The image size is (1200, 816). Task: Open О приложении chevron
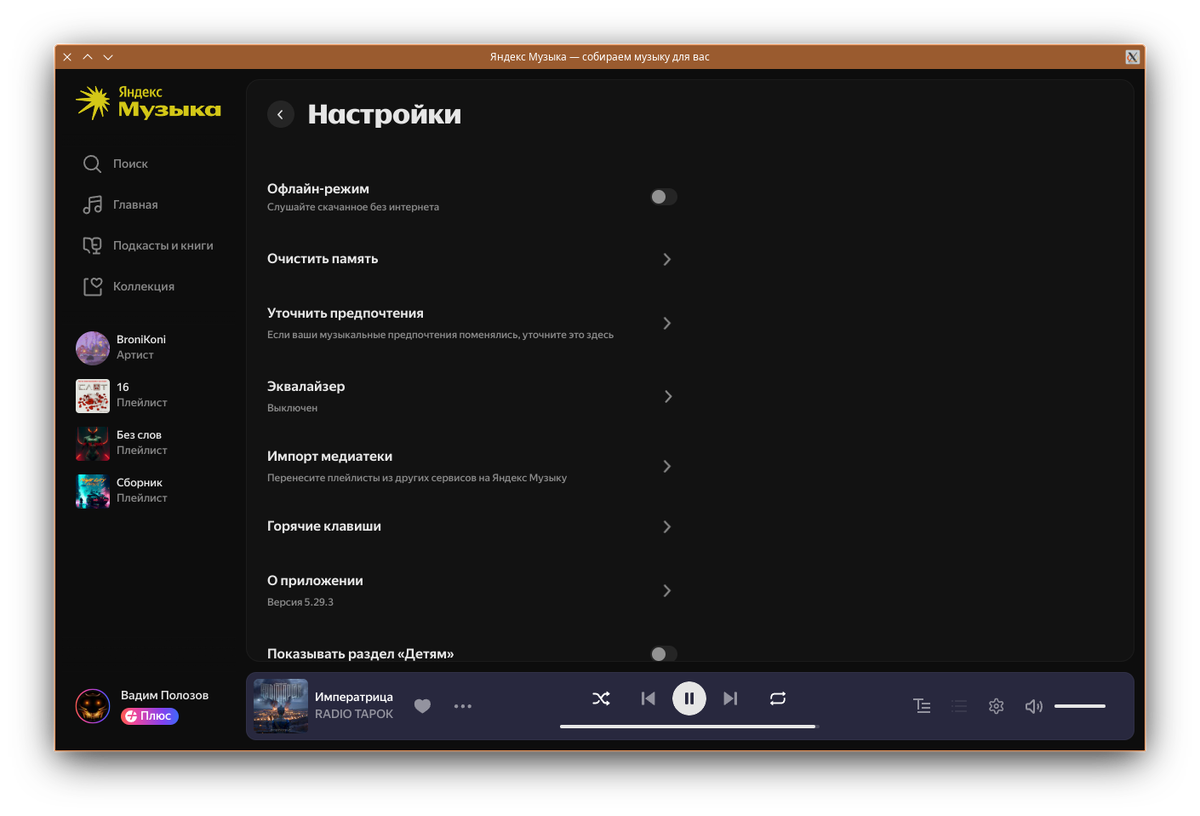point(667,591)
